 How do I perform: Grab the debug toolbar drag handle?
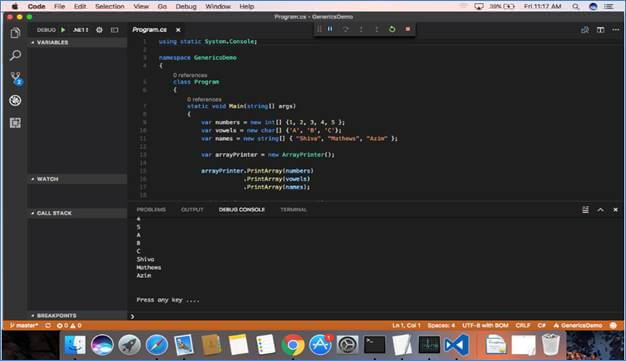click(x=319, y=29)
